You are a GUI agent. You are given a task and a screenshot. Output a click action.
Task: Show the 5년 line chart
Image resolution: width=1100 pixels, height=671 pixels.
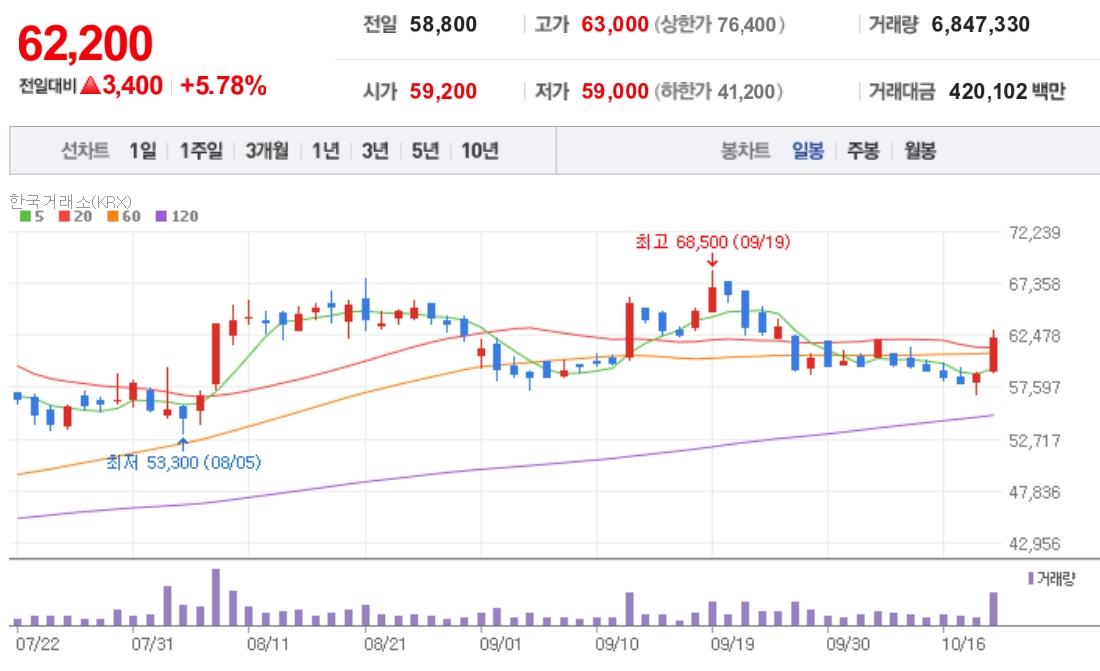click(x=425, y=150)
